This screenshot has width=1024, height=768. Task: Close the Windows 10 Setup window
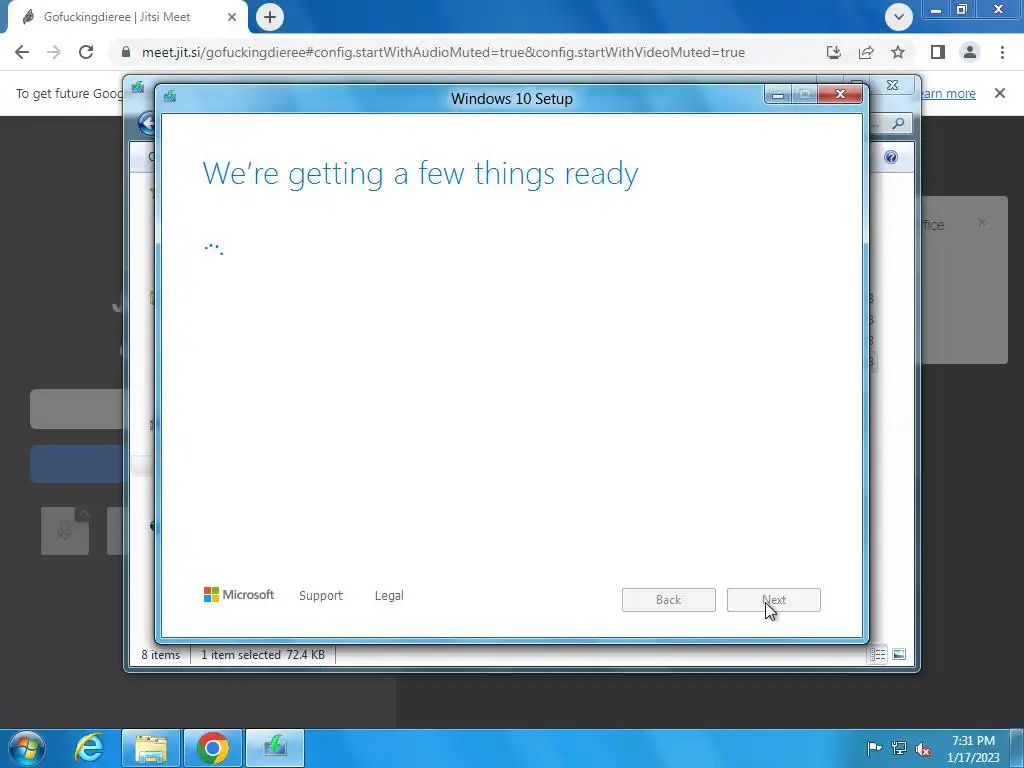(840, 95)
